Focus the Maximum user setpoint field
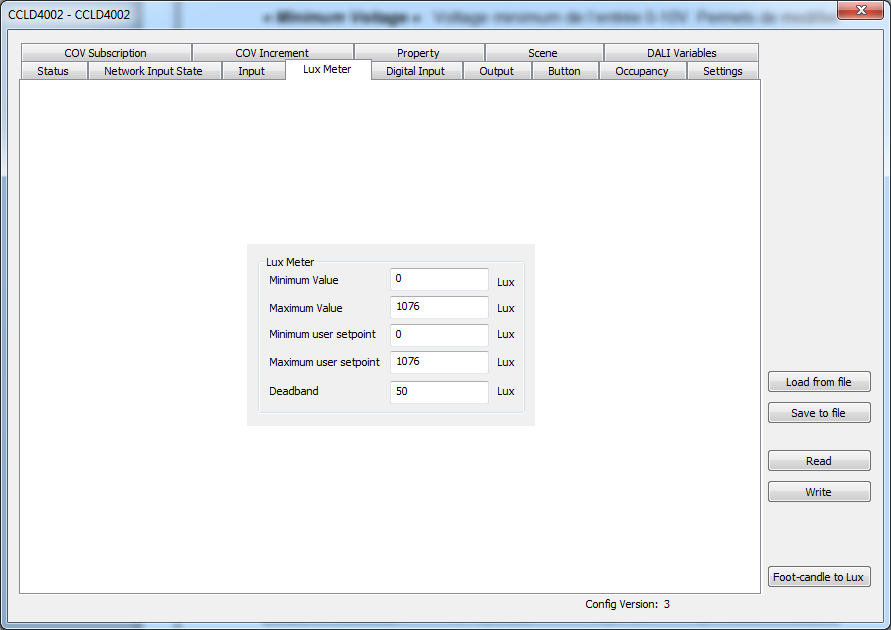This screenshot has width=891, height=630. coord(439,362)
